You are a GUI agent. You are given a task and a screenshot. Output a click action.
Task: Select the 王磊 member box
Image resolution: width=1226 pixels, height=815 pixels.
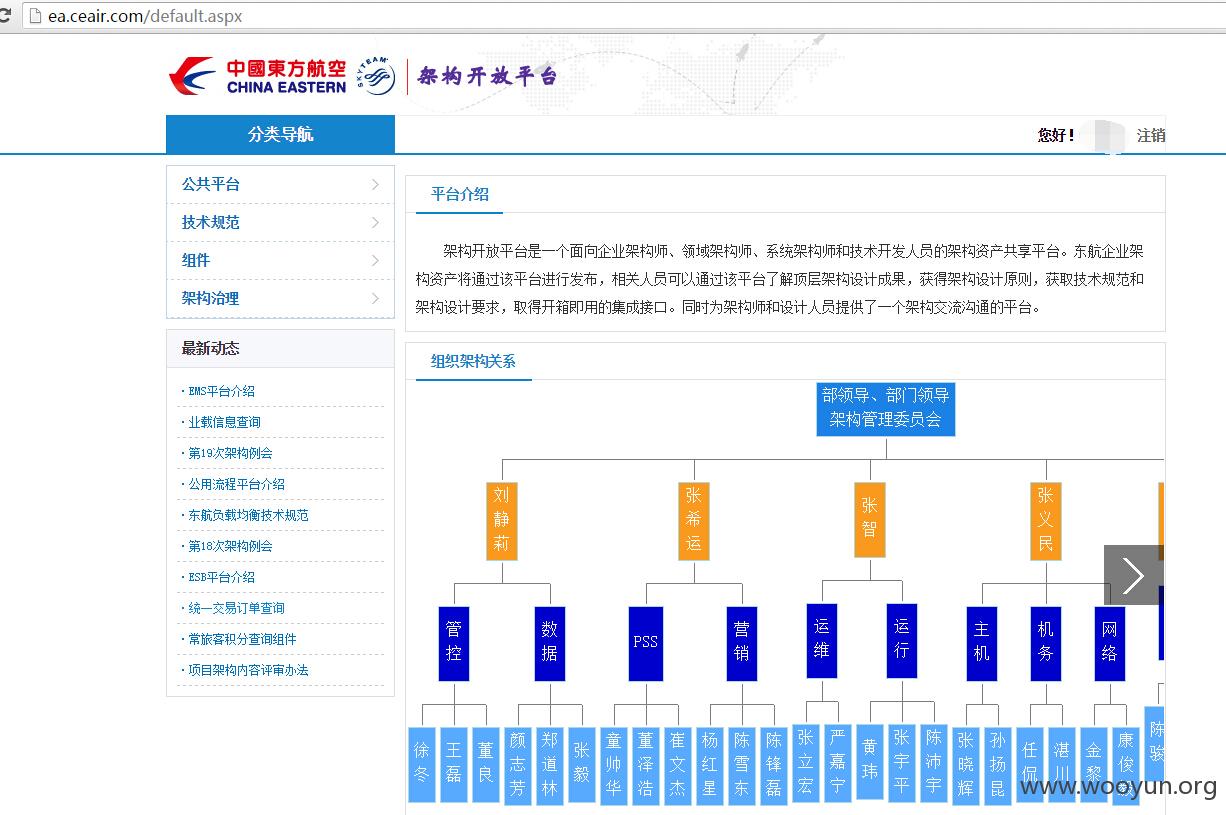pos(454,764)
